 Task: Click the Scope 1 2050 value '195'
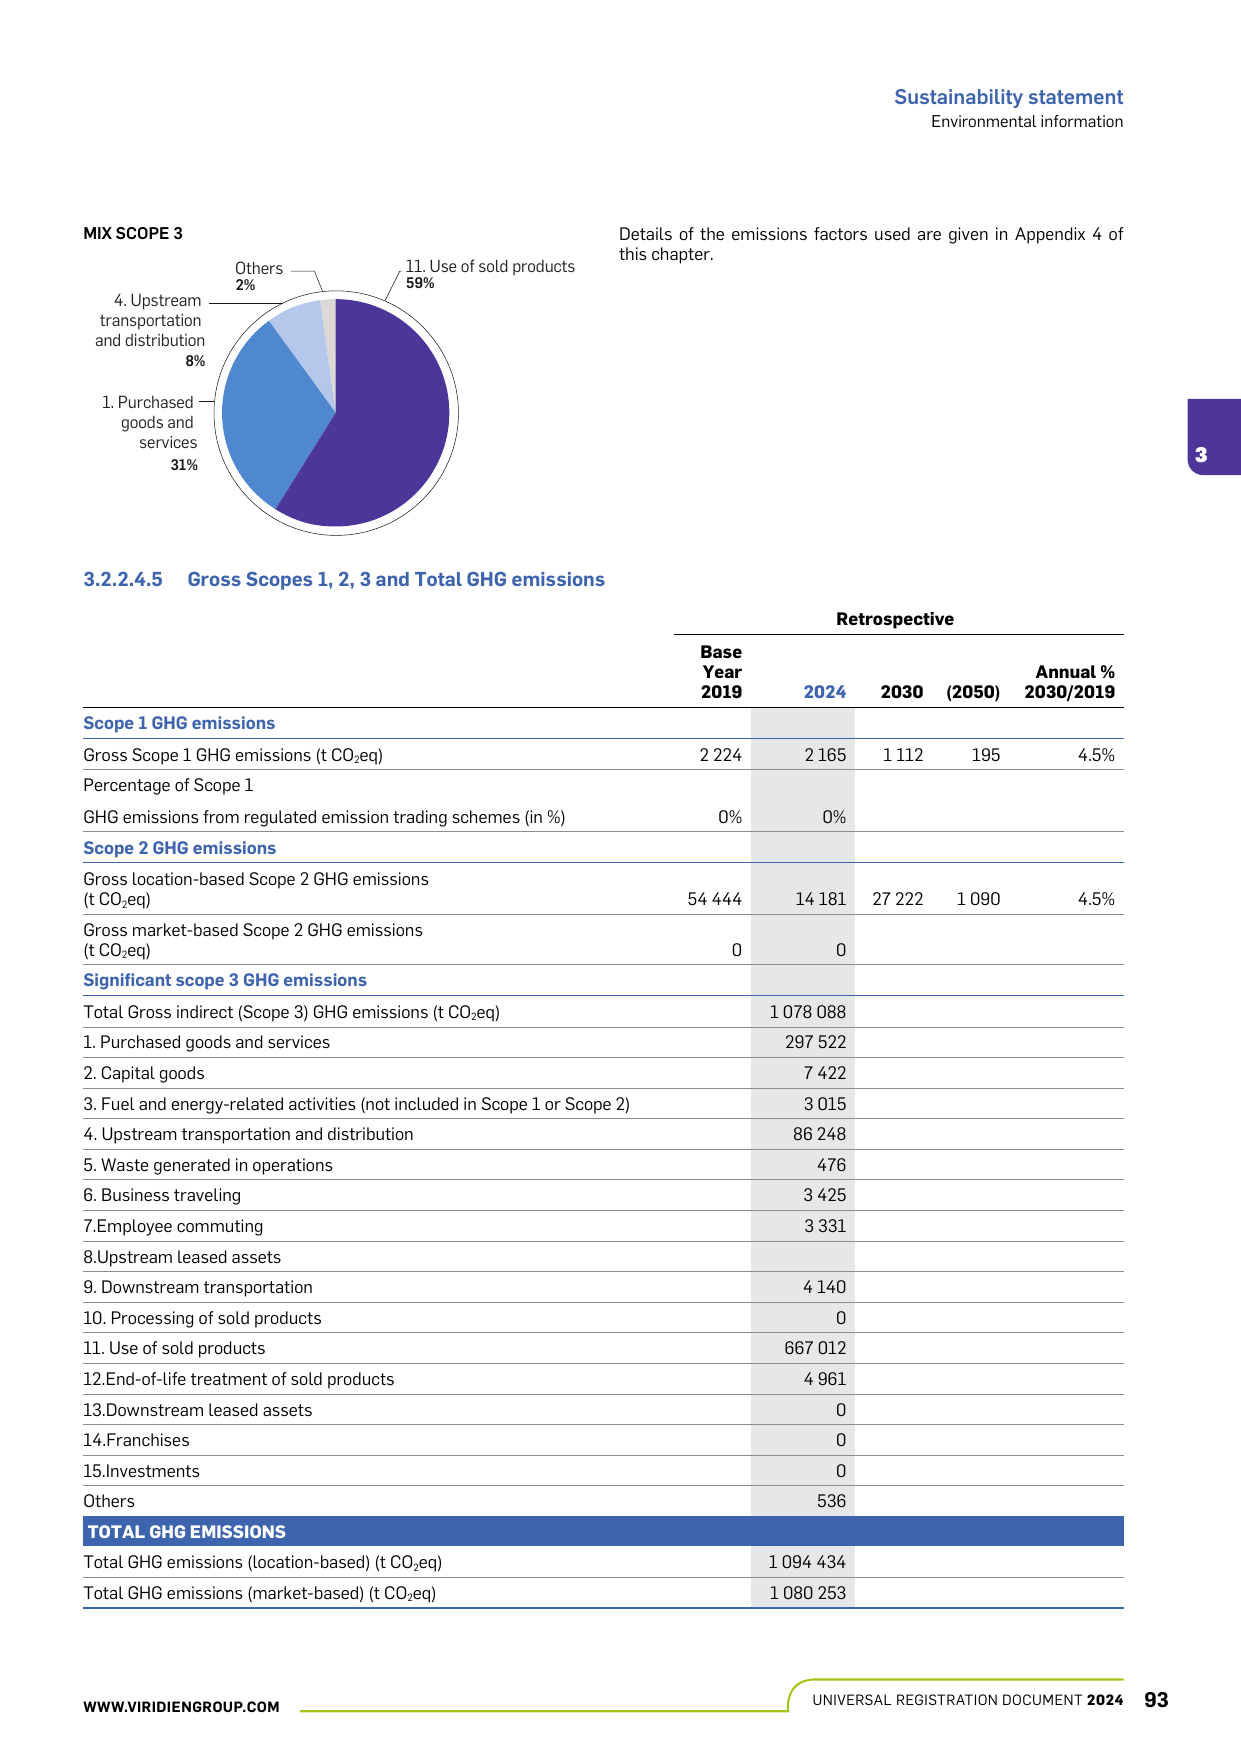click(x=986, y=755)
